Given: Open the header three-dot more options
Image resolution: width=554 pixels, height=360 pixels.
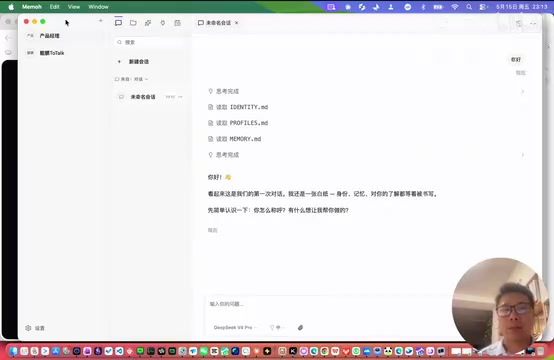Looking at the screenshot, I should (533, 23).
